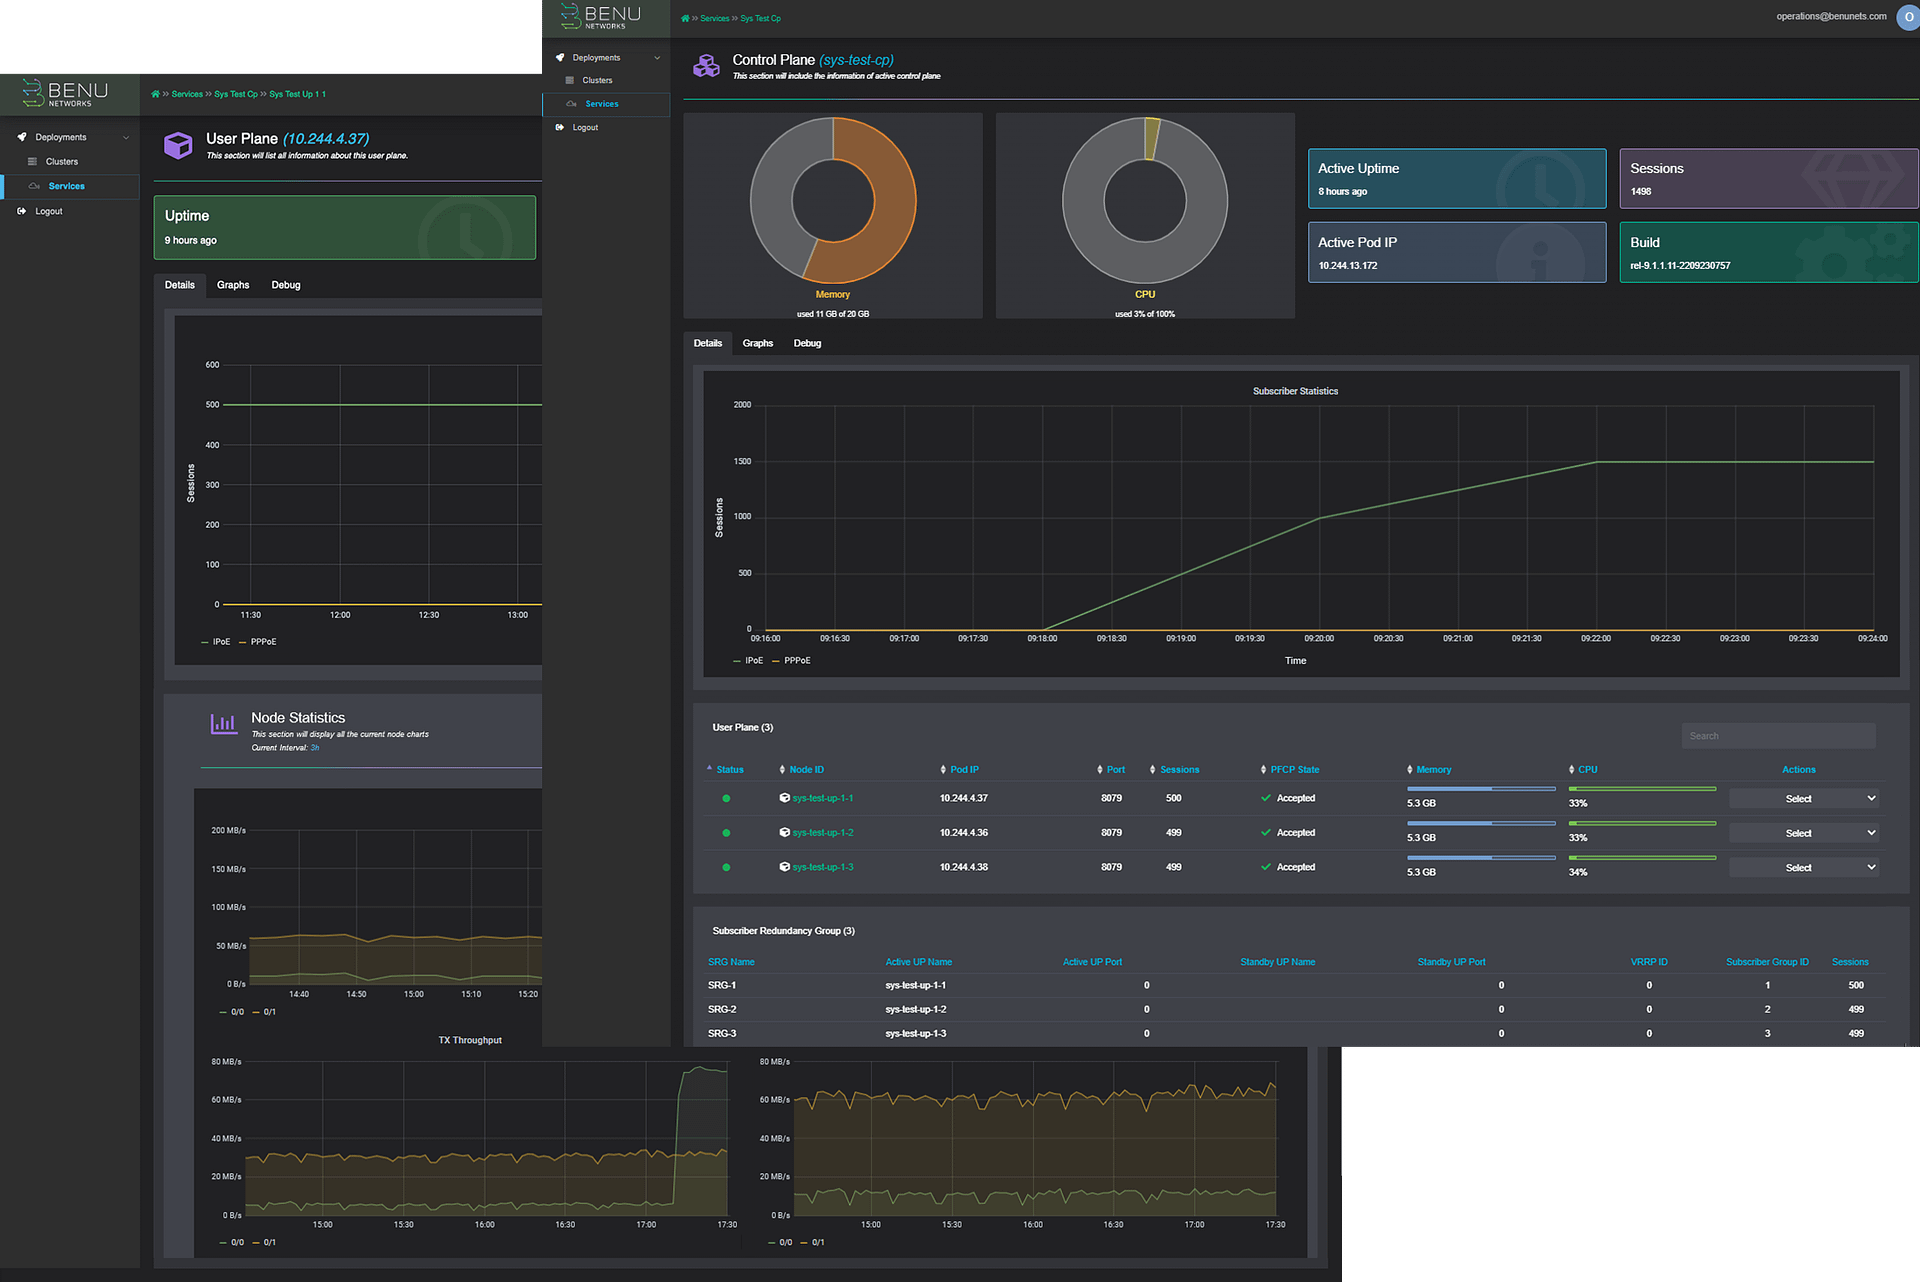
Task: Click the Control Plane cubes icon
Action: 706,67
